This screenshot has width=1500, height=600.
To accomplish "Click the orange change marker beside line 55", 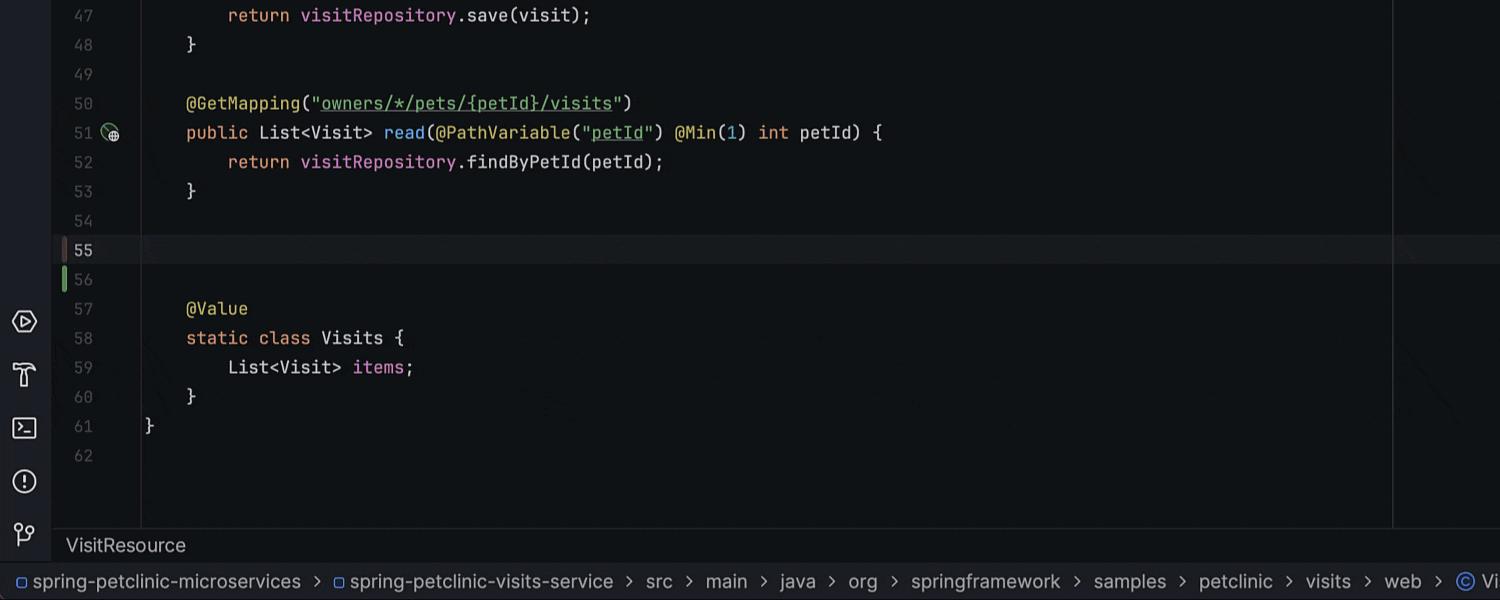I will pos(64,250).
